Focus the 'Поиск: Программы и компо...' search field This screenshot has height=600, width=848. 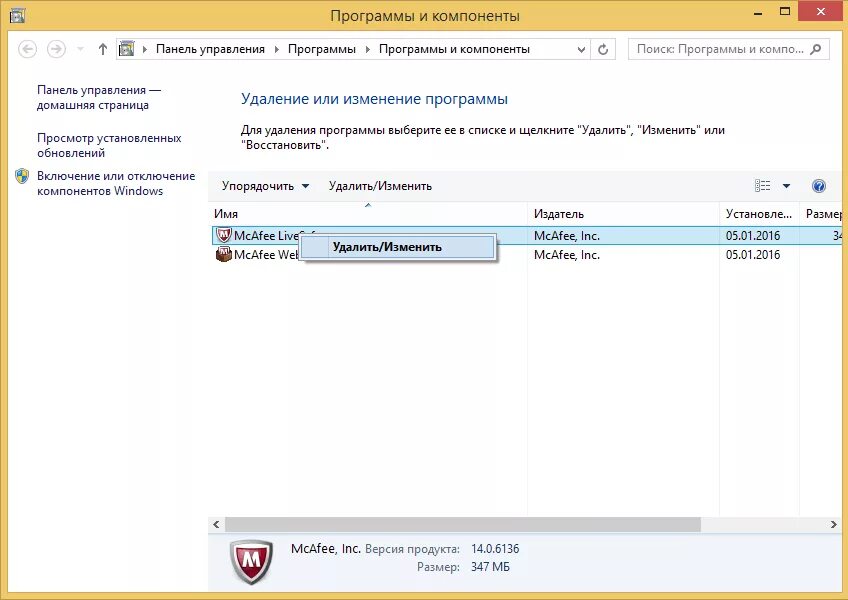(728, 49)
